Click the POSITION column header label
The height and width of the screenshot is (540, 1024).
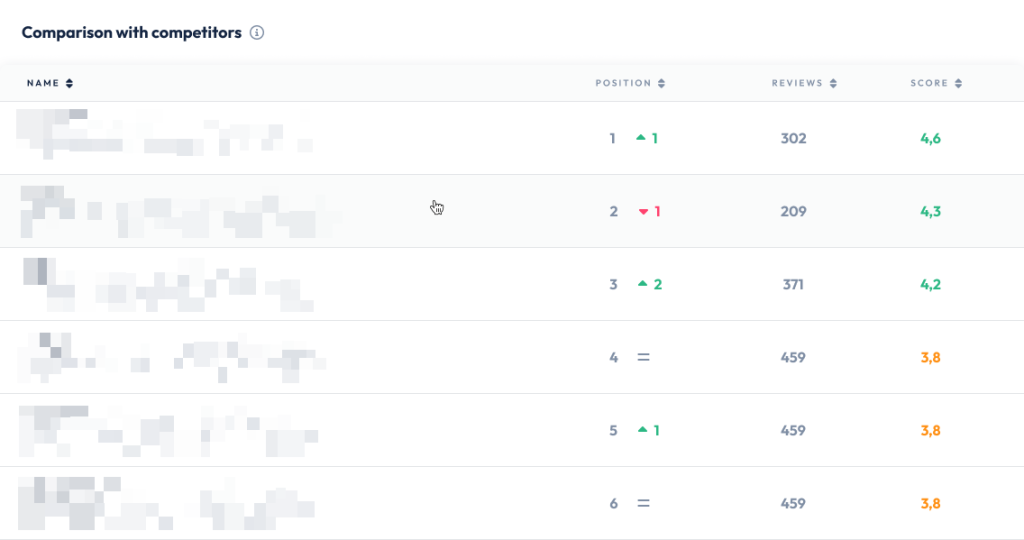click(x=623, y=83)
